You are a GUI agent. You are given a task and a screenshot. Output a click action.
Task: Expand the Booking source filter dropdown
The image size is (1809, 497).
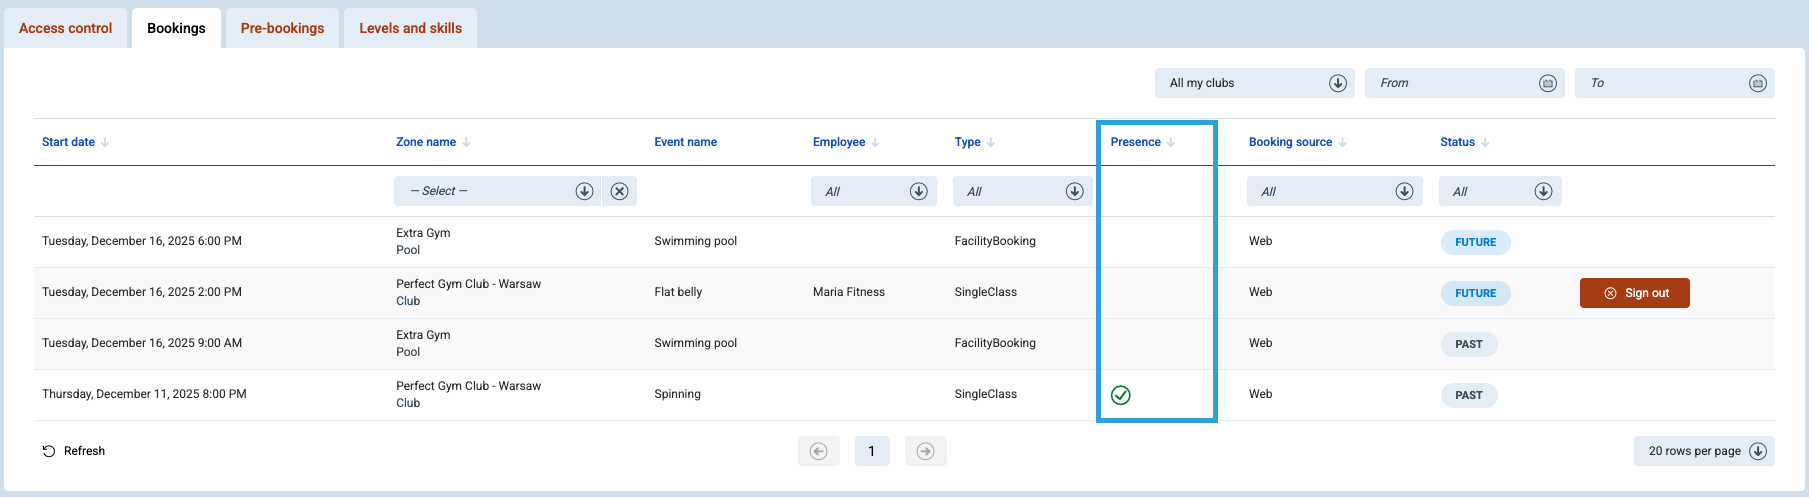(x=1404, y=191)
